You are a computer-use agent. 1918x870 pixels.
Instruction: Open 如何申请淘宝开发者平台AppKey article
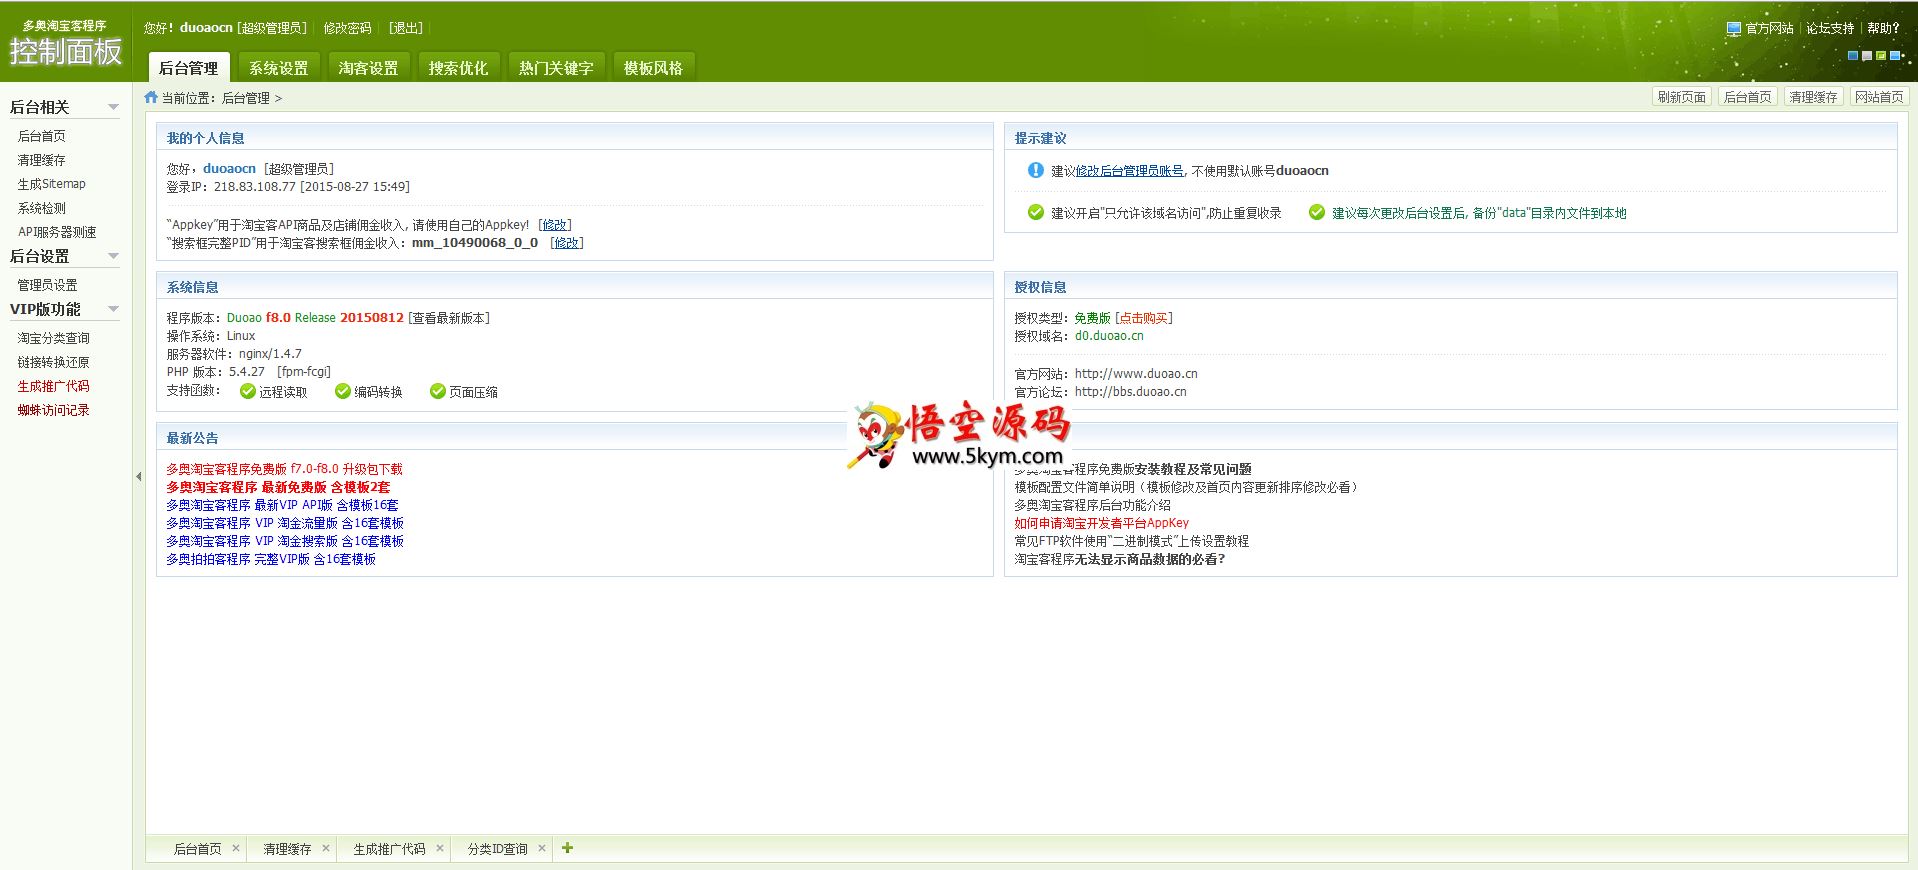[x=1102, y=523]
